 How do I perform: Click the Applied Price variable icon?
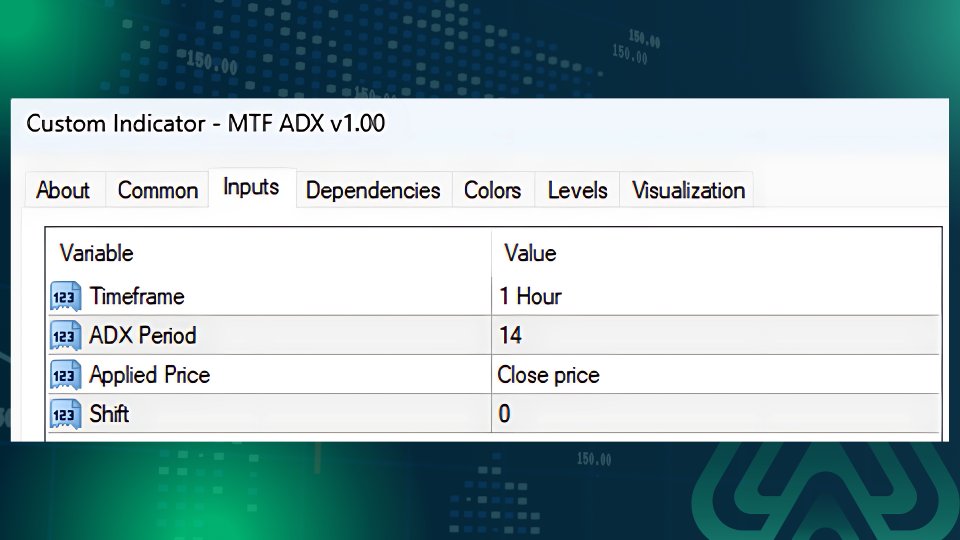(65, 375)
